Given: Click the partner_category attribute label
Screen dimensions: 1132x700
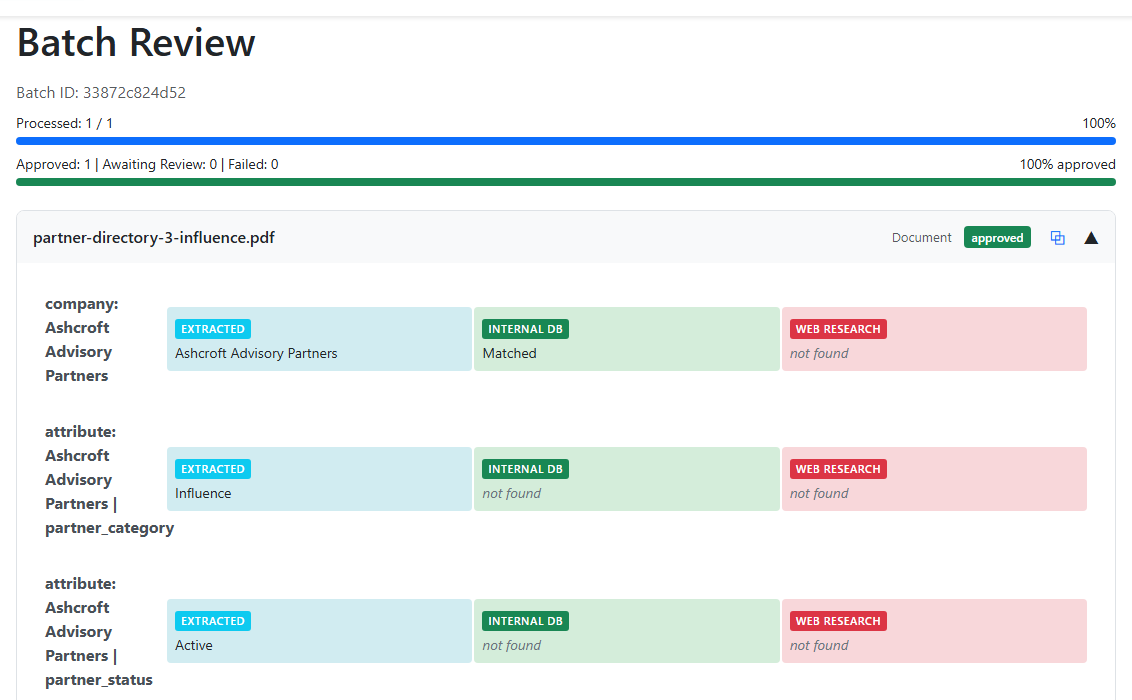Looking at the screenshot, I should pyautogui.click(x=109, y=480).
